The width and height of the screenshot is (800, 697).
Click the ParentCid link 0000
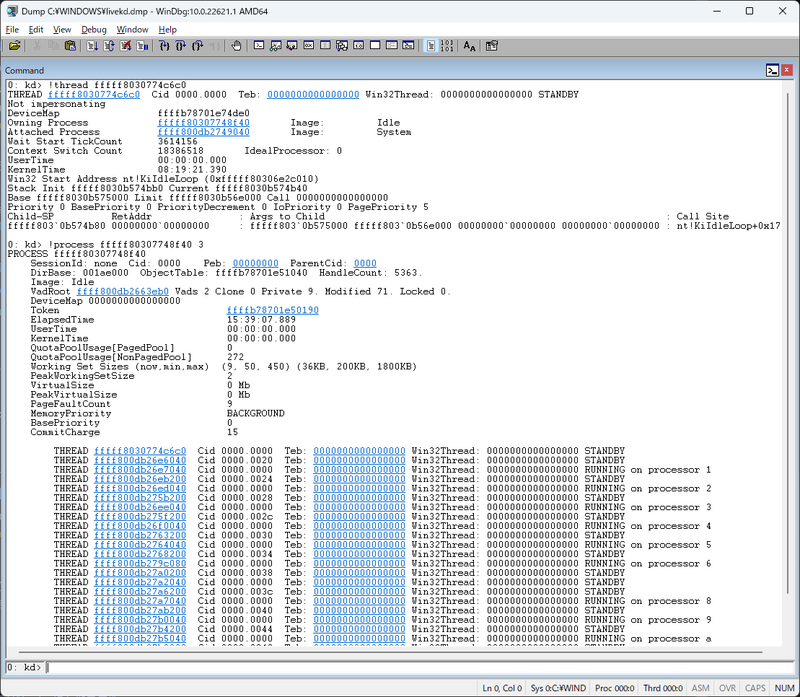[365, 263]
